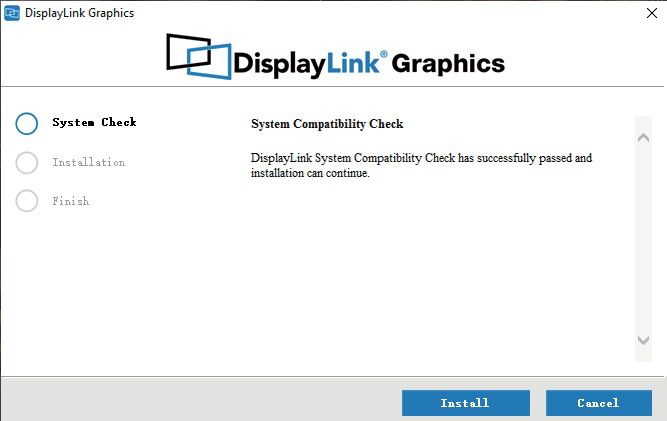Image resolution: width=667 pixels, height=421 pixels.
Task: Click the DisplayLink title bar app icon
Action: coord(12,13)
